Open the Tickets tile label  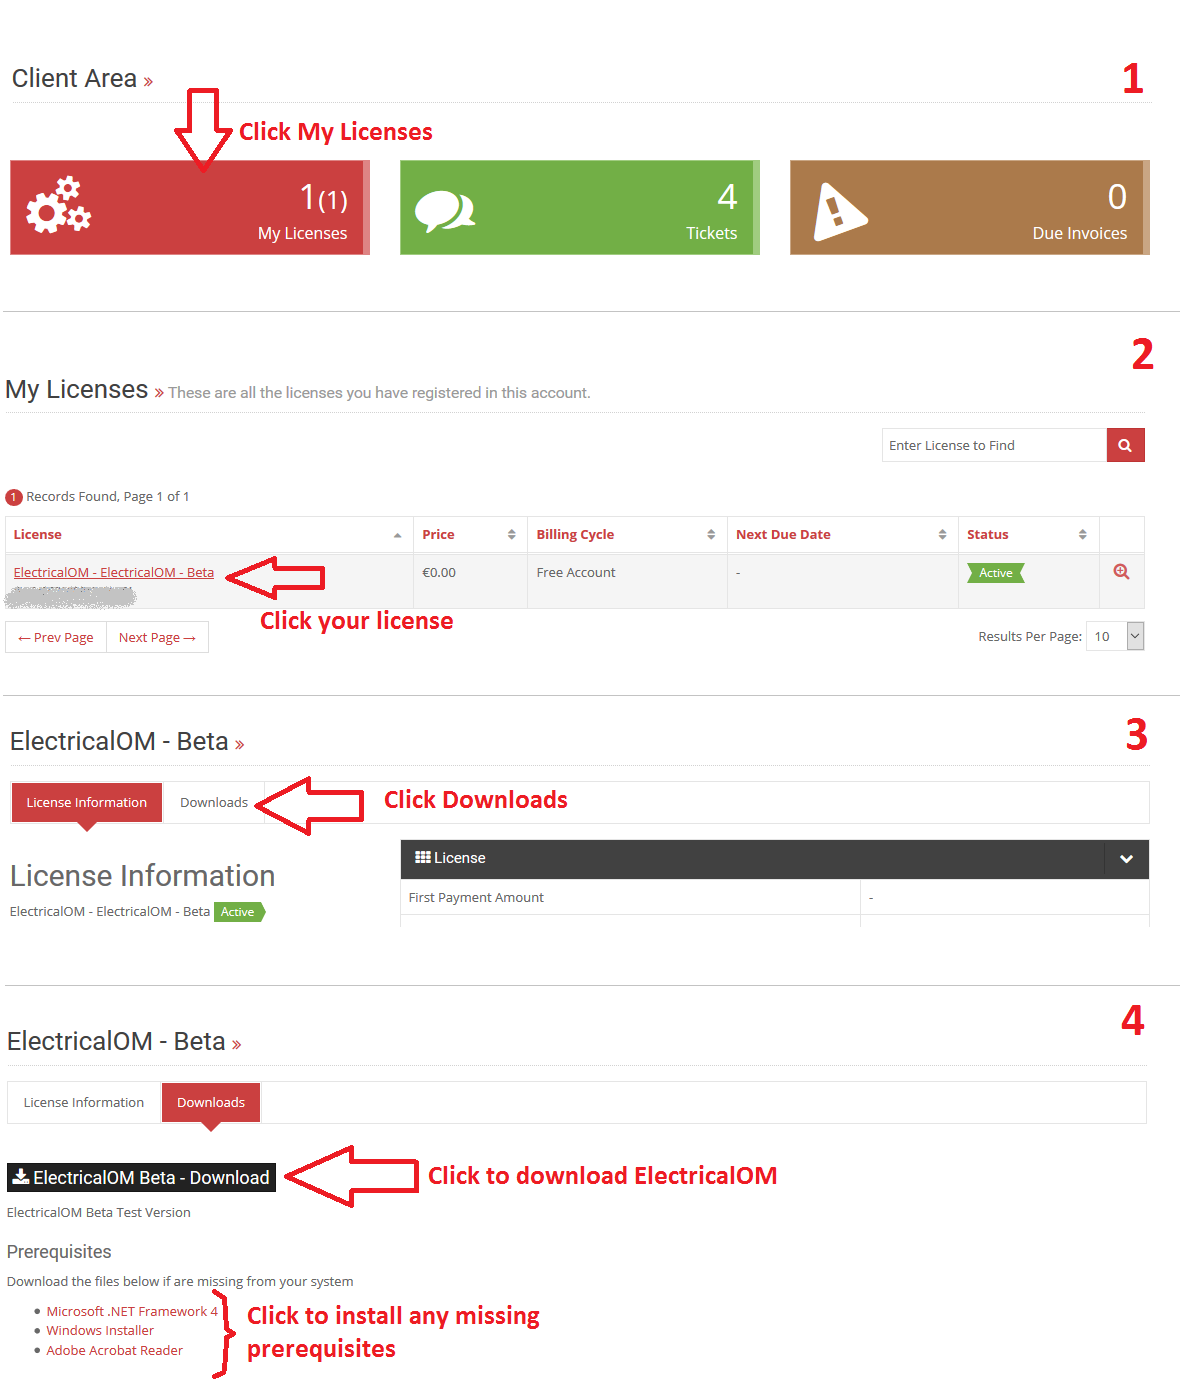[x=712, y=233]
